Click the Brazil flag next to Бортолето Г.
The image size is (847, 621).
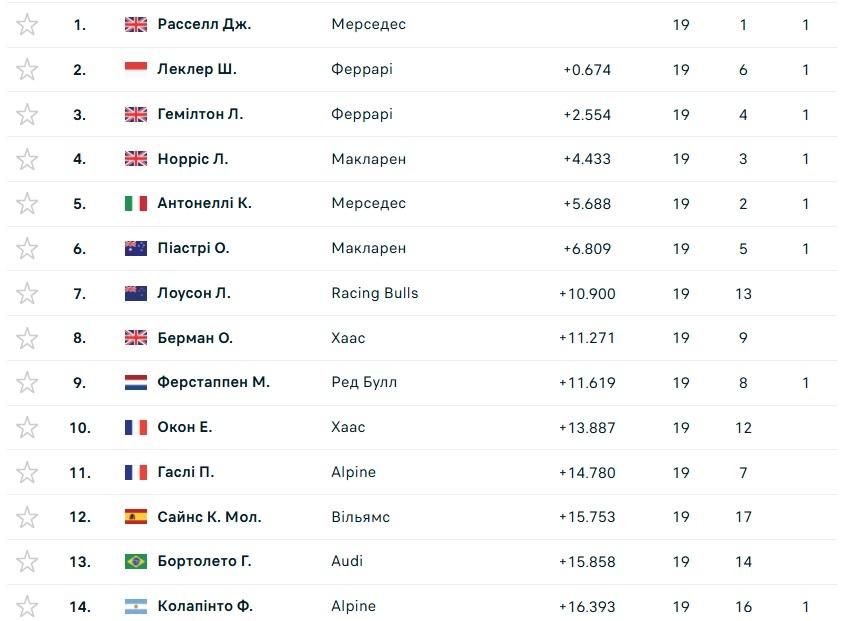click(136, 562)
